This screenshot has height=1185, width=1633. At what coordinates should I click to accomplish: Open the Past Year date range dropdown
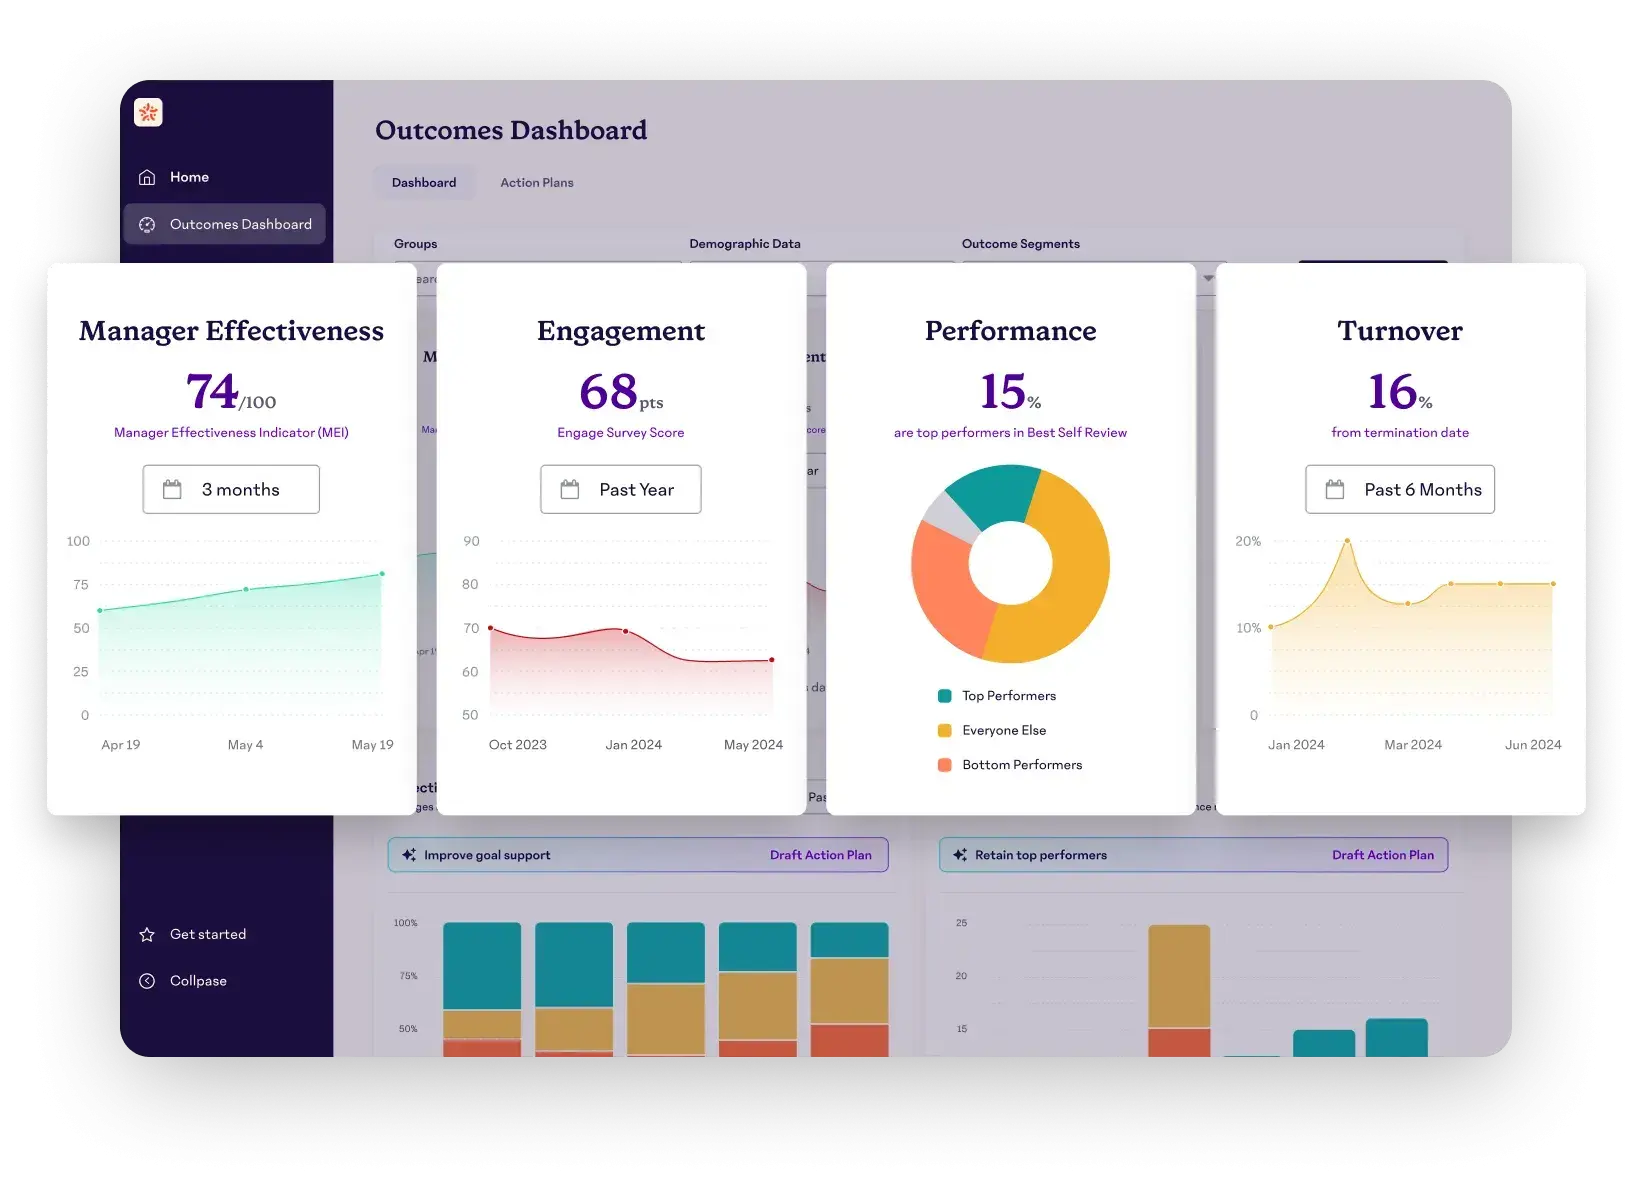621,490
